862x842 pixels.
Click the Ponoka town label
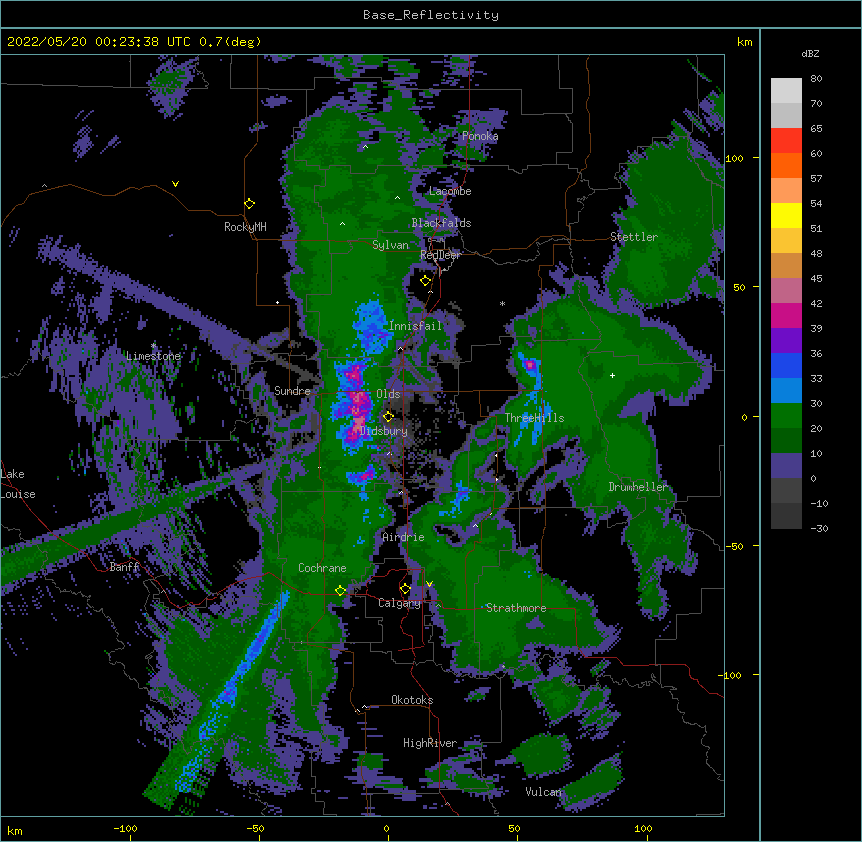pyautogui.click(x=480, y=136)
